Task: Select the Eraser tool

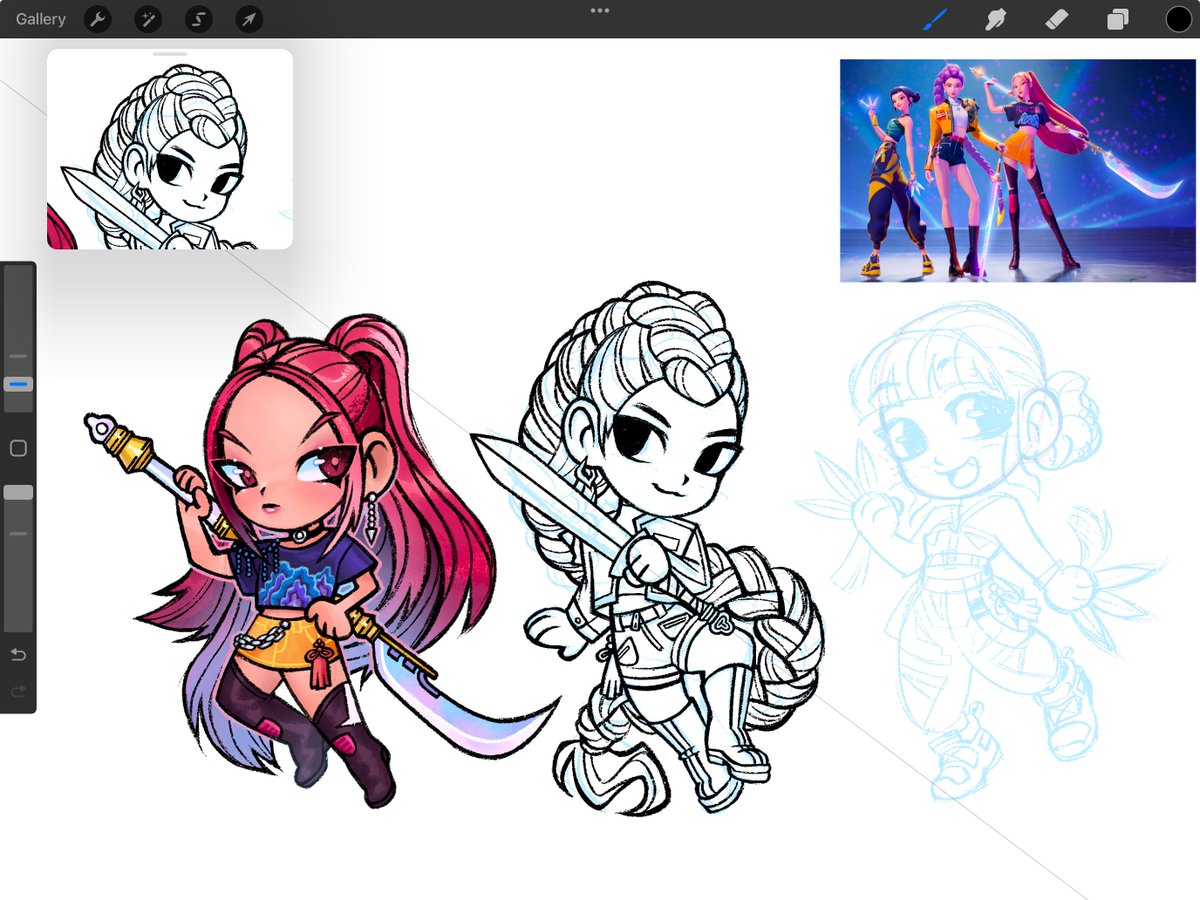Action: 1056,19
